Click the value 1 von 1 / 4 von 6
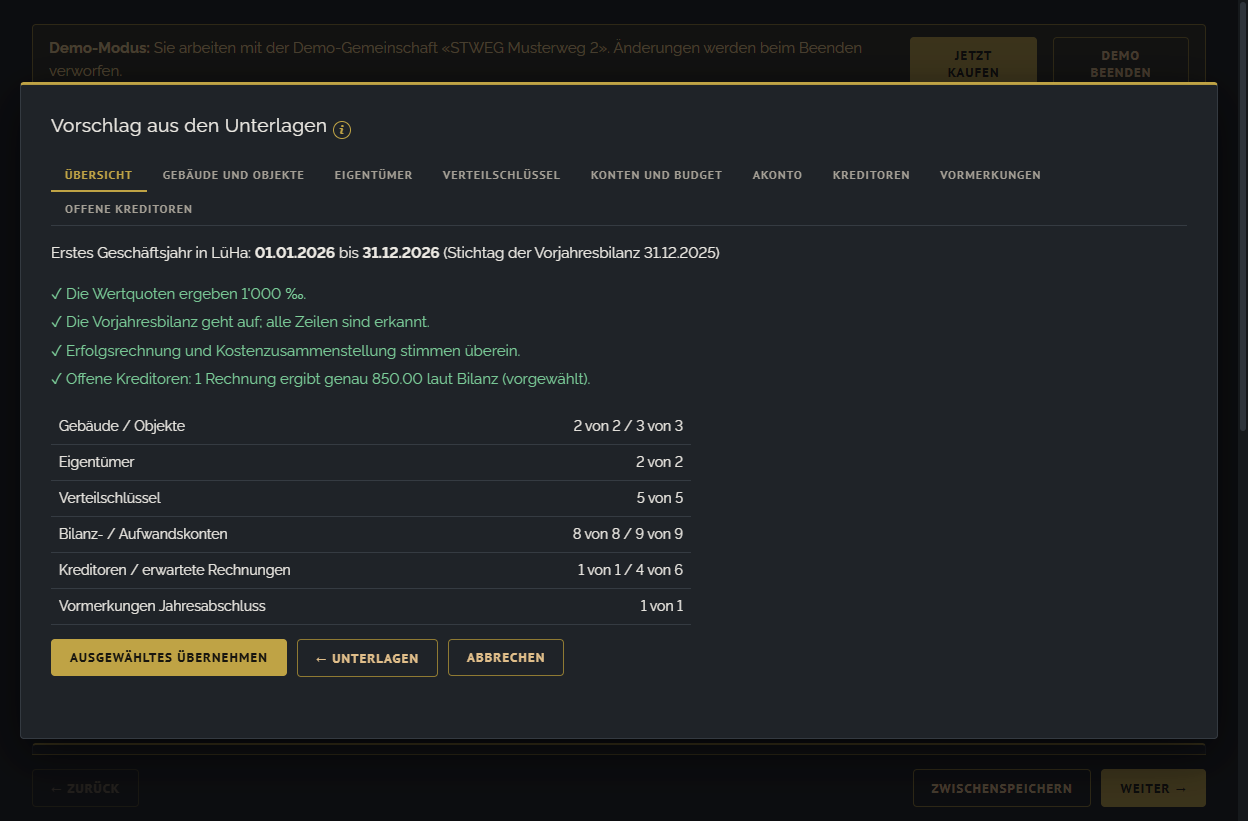The image size is (1248, 821). coord(630,570)
